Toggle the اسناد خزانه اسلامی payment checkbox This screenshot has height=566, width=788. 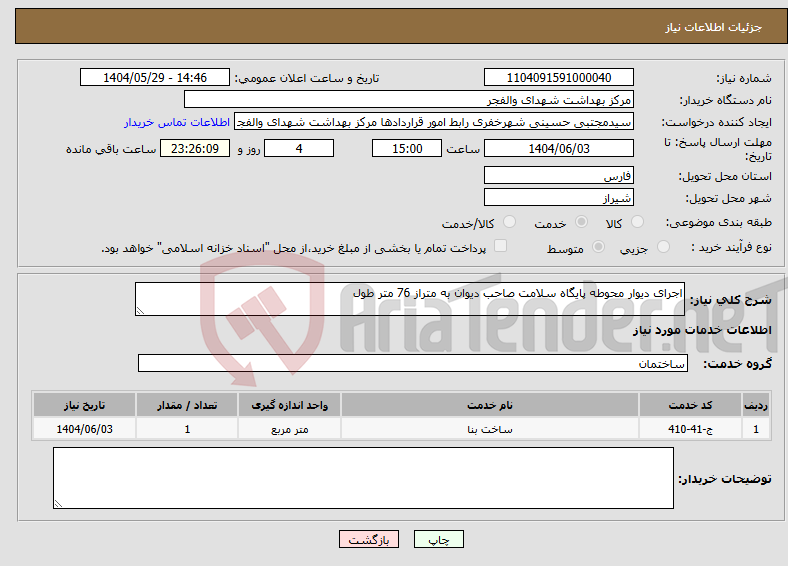[x=501, y=245]
